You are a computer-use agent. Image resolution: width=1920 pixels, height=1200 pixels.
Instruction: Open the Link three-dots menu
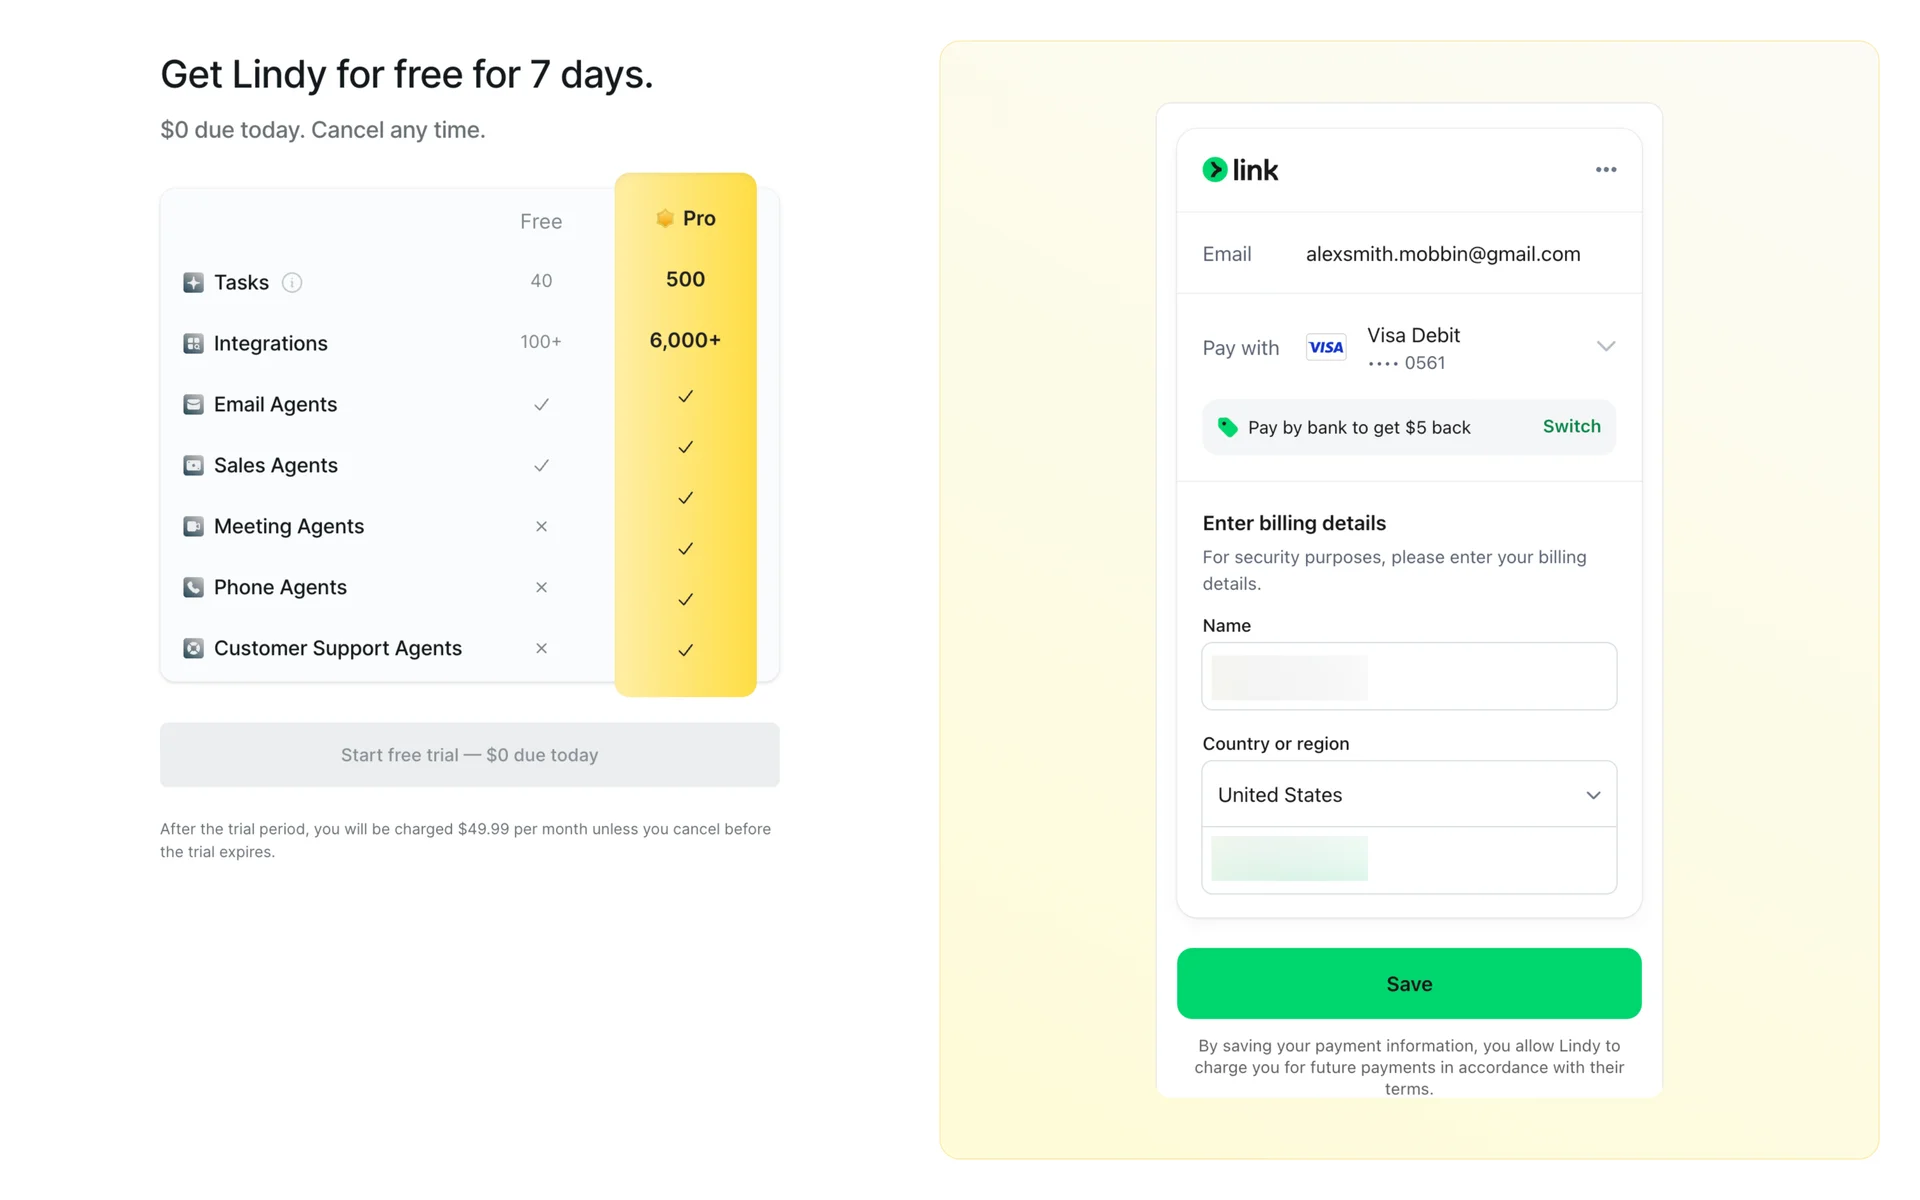coord(1606,170)
